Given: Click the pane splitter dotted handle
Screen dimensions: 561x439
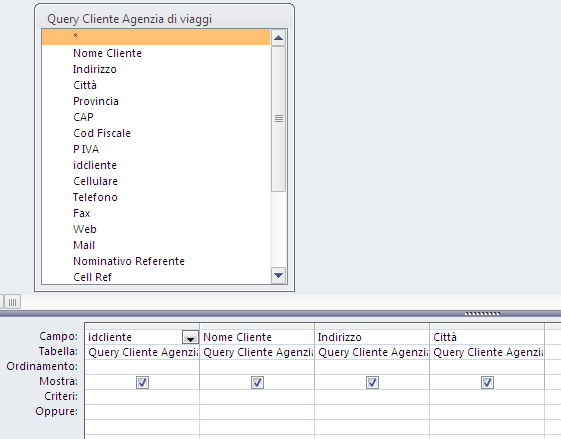Looking at the screenshot, I should 482,314.
